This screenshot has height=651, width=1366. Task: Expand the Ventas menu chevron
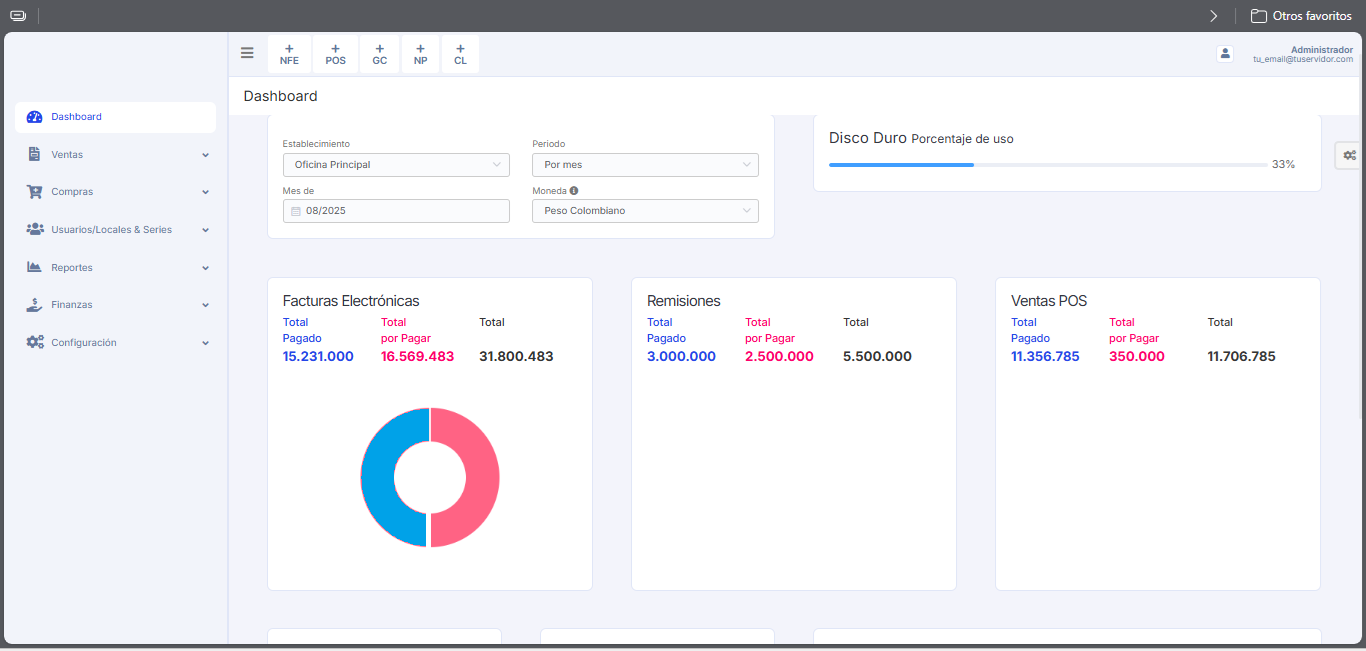tap(205, 154)
